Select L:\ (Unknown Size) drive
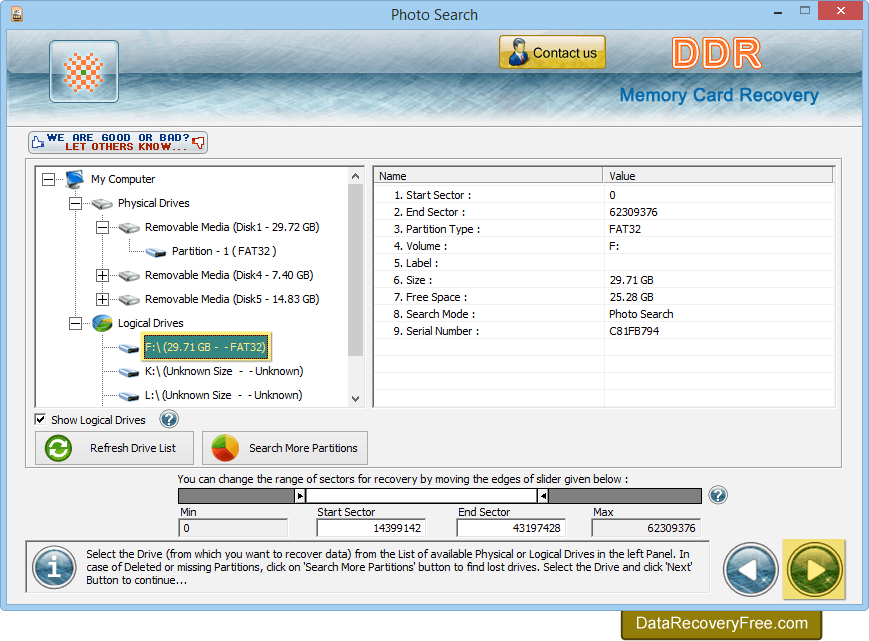Screen dimensions: 869x641 tap(223, 395)
